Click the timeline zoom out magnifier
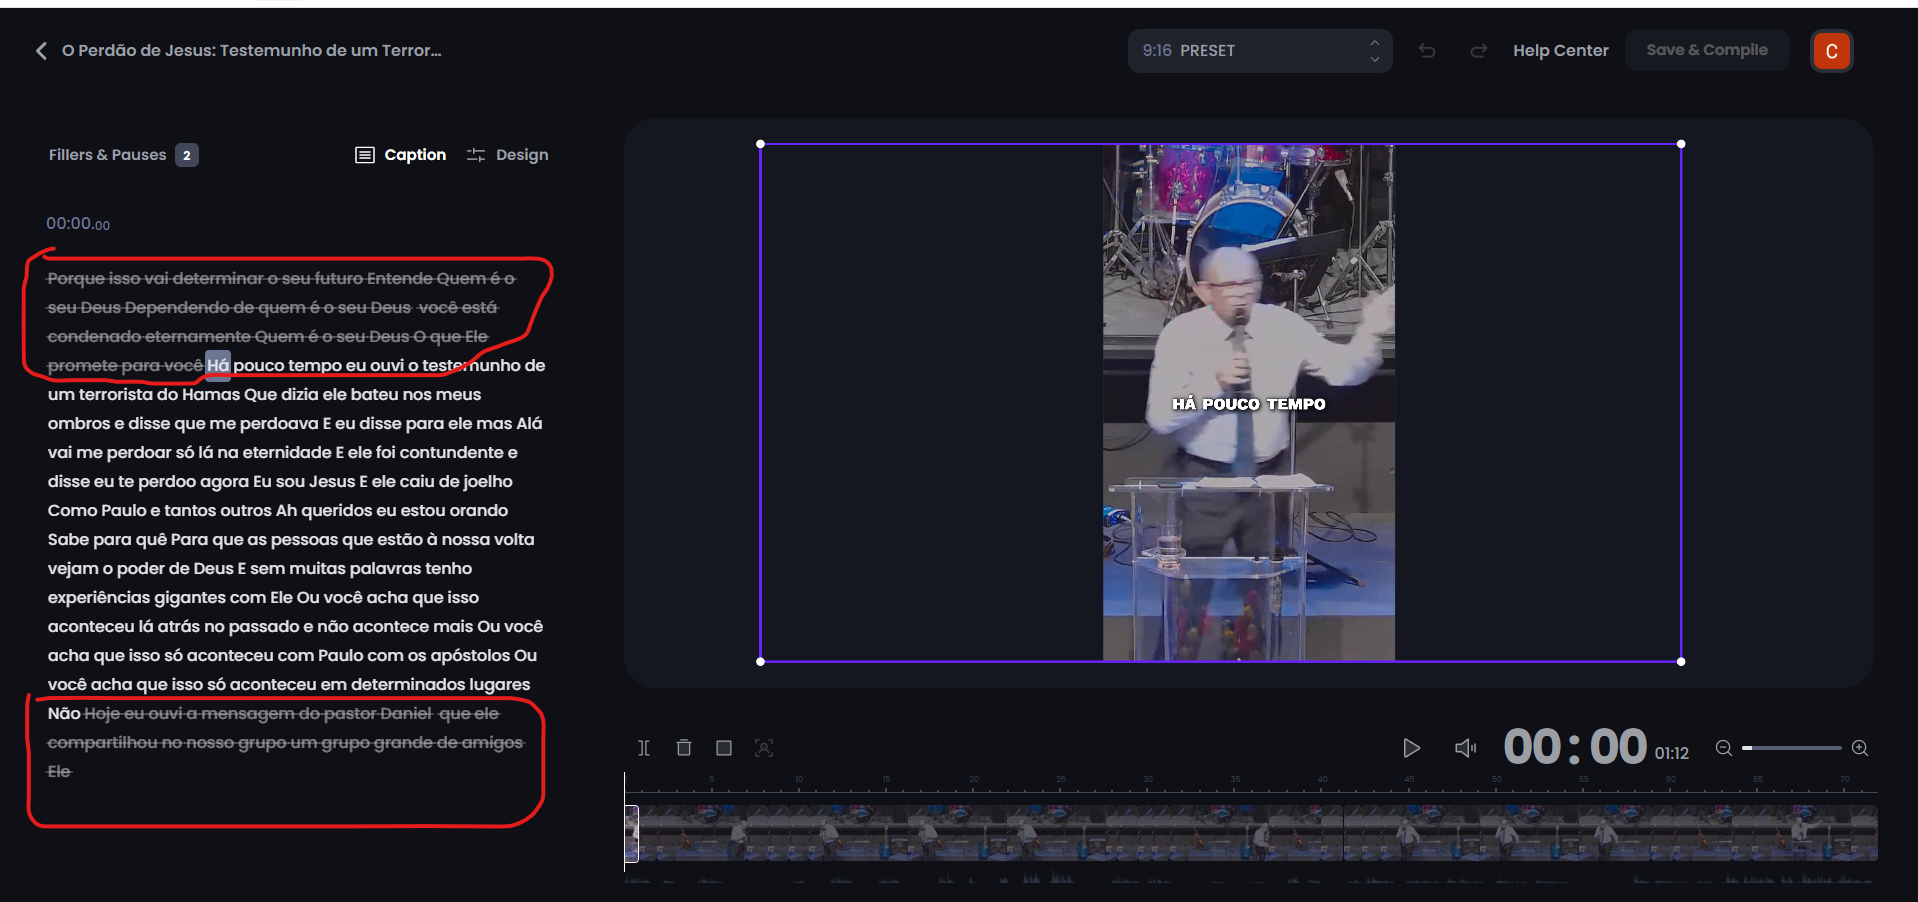Image resolution: width=1918 pixels, height=902 pixels. (x=1724, y=748)
